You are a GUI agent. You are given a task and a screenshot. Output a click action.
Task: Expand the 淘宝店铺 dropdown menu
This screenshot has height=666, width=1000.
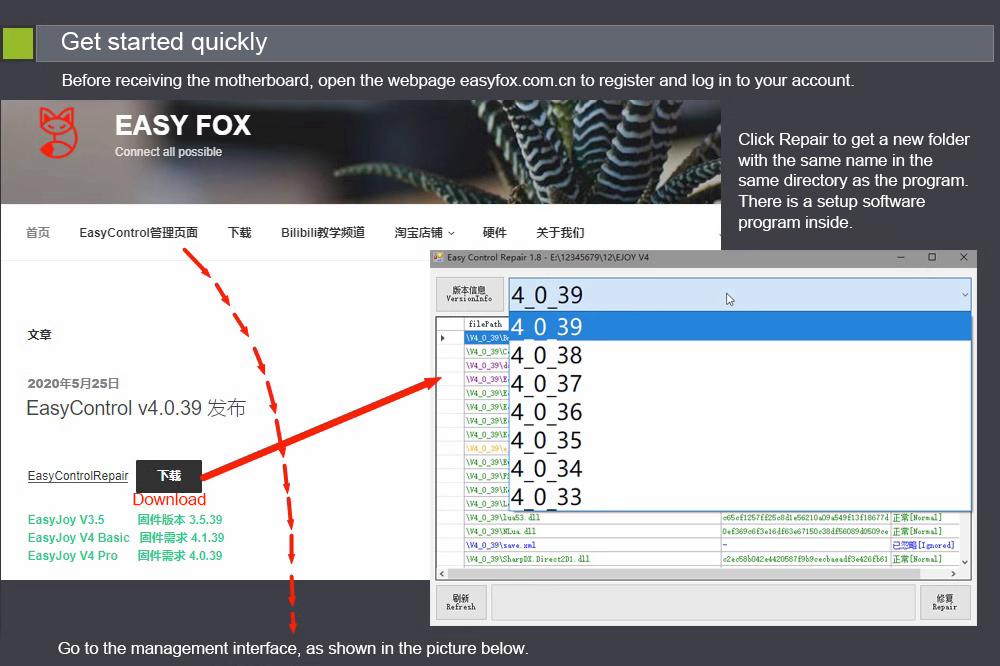tap(424, 233)
